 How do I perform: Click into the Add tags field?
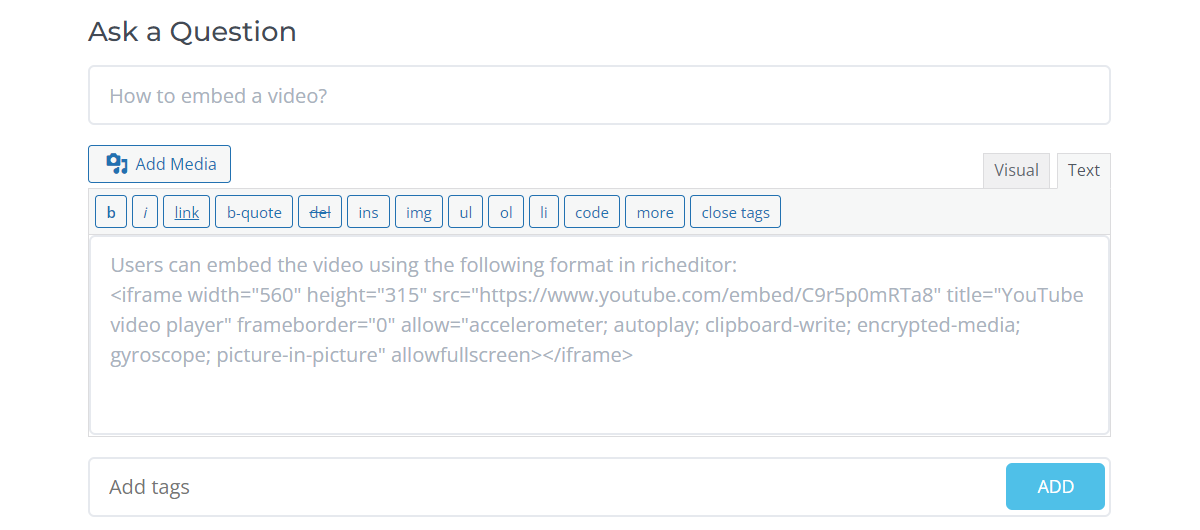545,487
